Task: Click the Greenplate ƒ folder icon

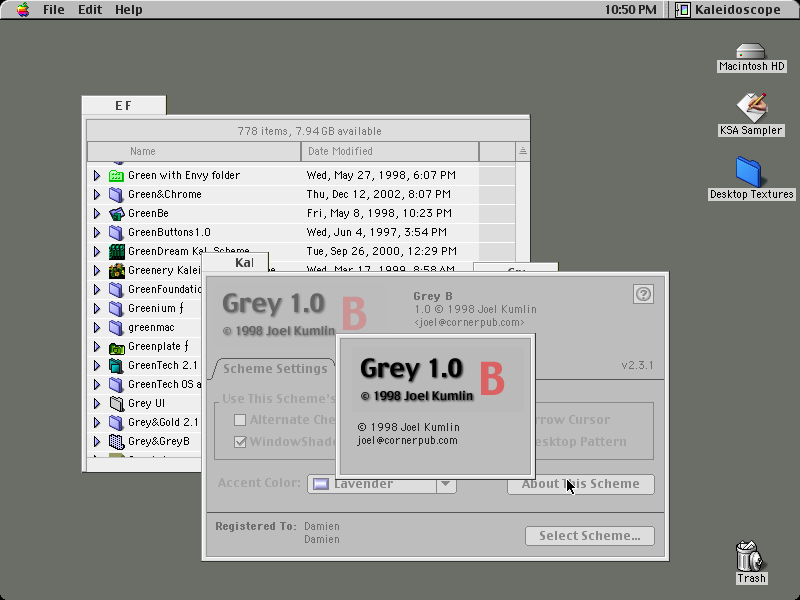Action: [116, 347]
